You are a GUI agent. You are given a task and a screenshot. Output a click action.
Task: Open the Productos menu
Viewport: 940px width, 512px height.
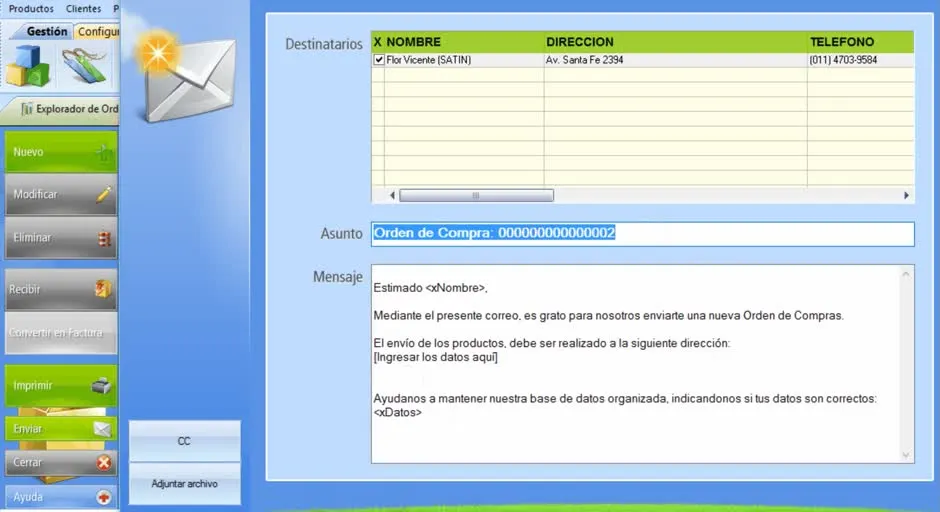[31, 9]
